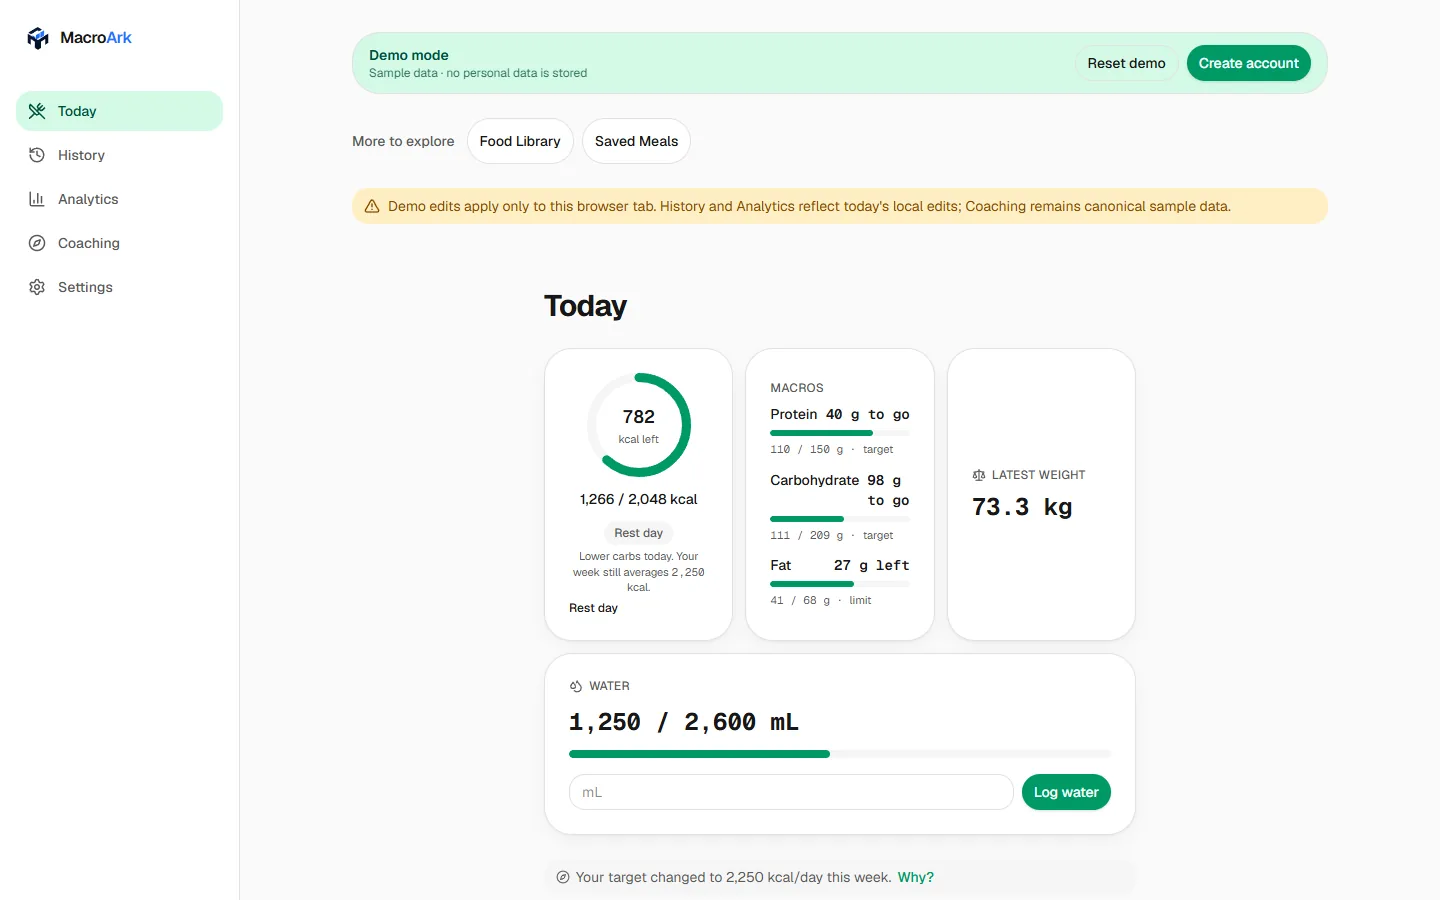Click Create account
Viewport: 1440px width, 900px height.
coord(1249,63)
